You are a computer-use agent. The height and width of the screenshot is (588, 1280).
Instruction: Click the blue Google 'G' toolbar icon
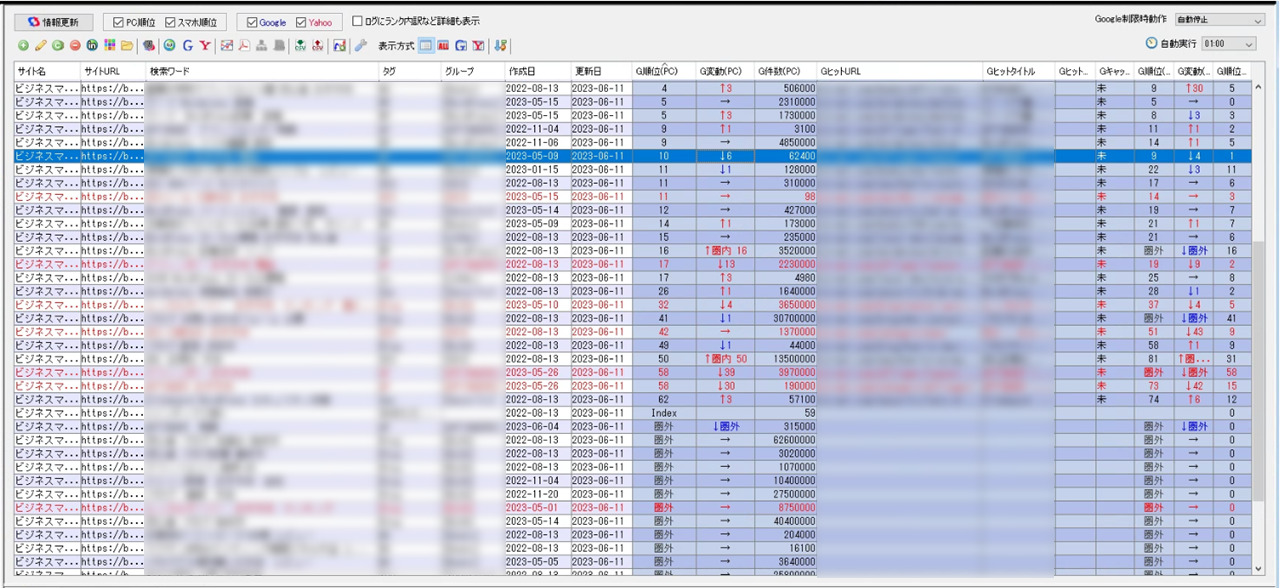coord(187,46)
